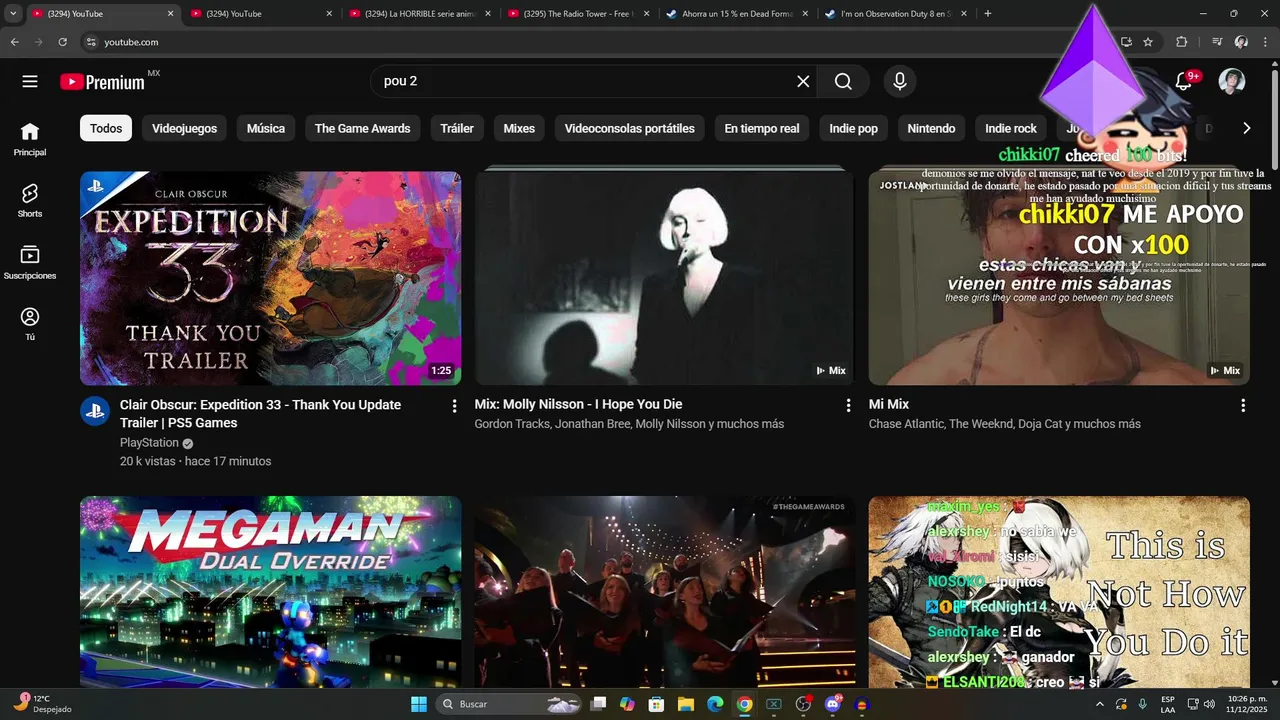Viewport: 1280px width, 720px height.
Task: Close the first YouTube tab
Action: pos(170,14)
